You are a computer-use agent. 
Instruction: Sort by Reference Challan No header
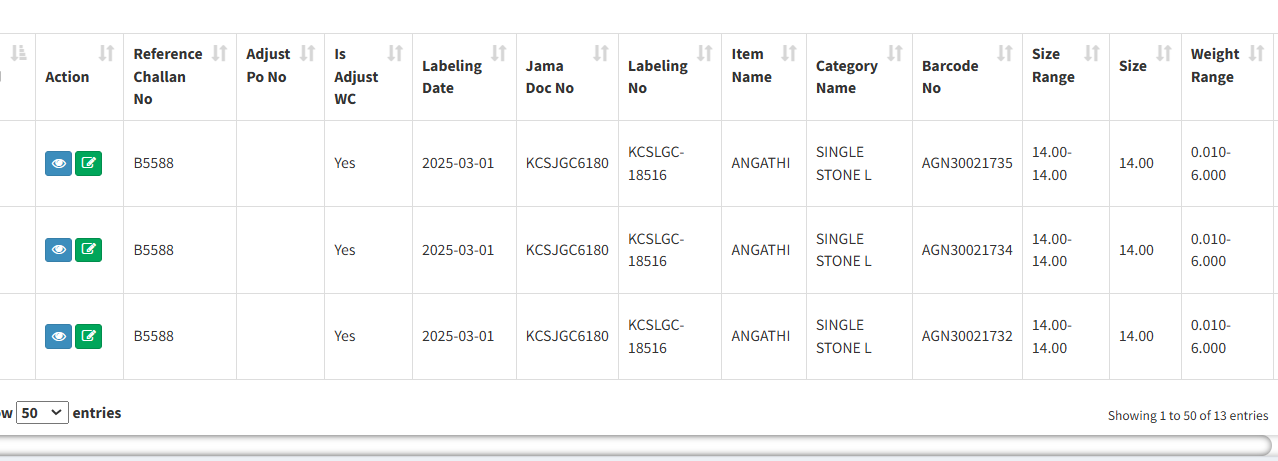[x=180, y=77]
